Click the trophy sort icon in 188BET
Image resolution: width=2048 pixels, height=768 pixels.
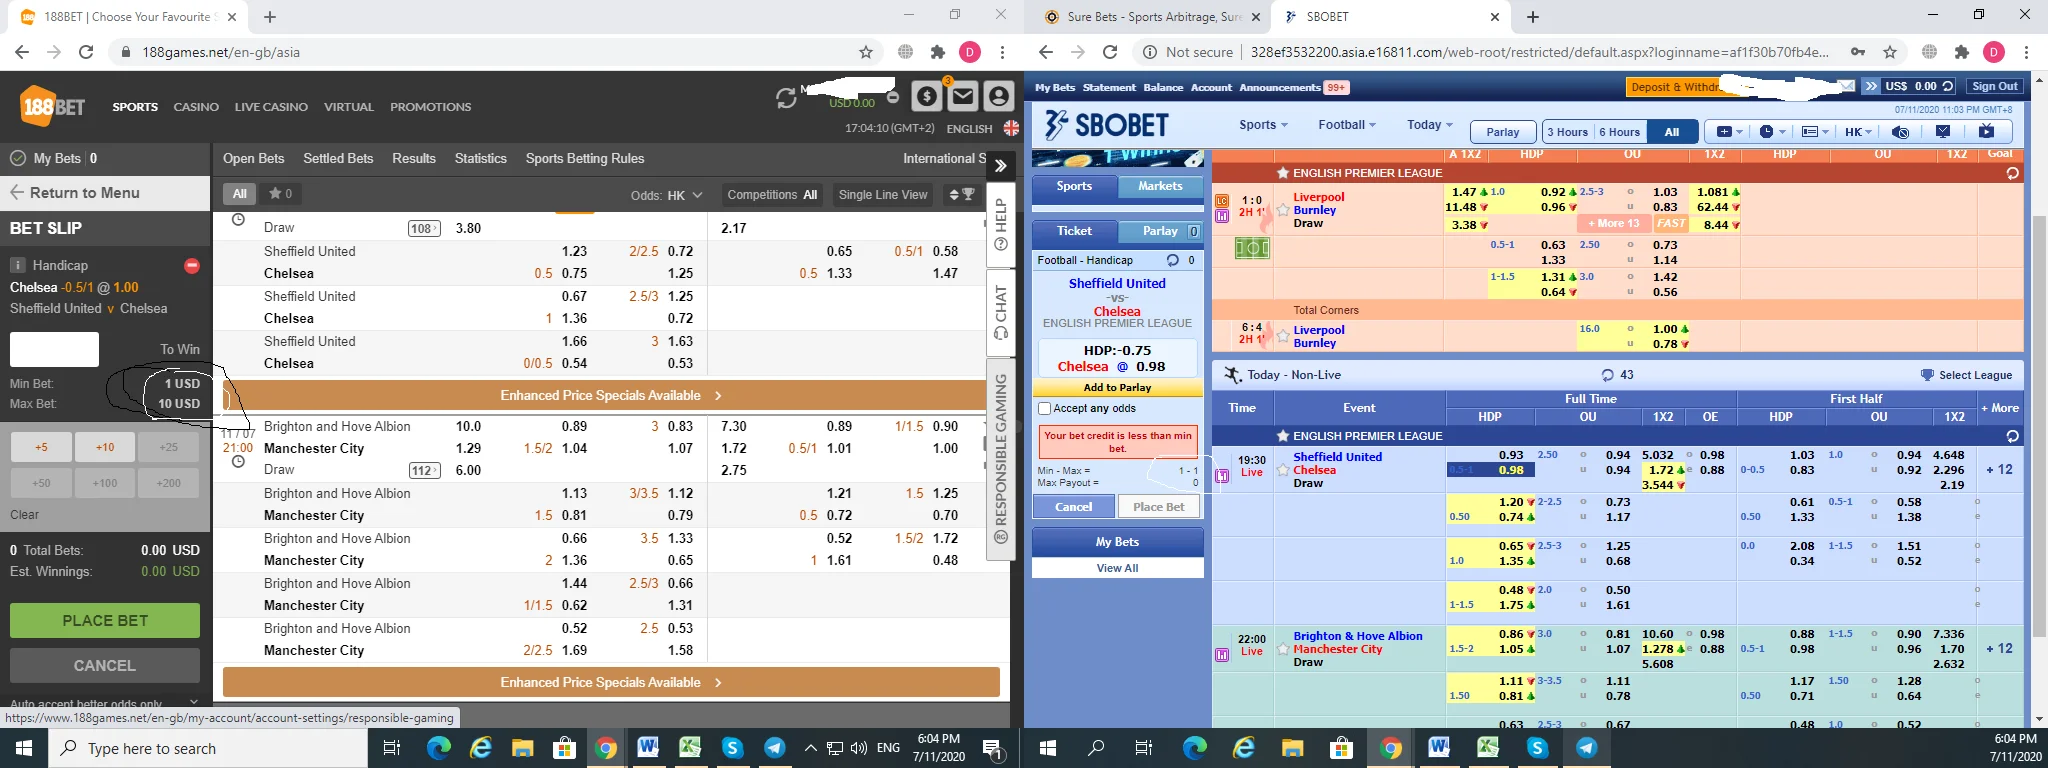point(962,194)
